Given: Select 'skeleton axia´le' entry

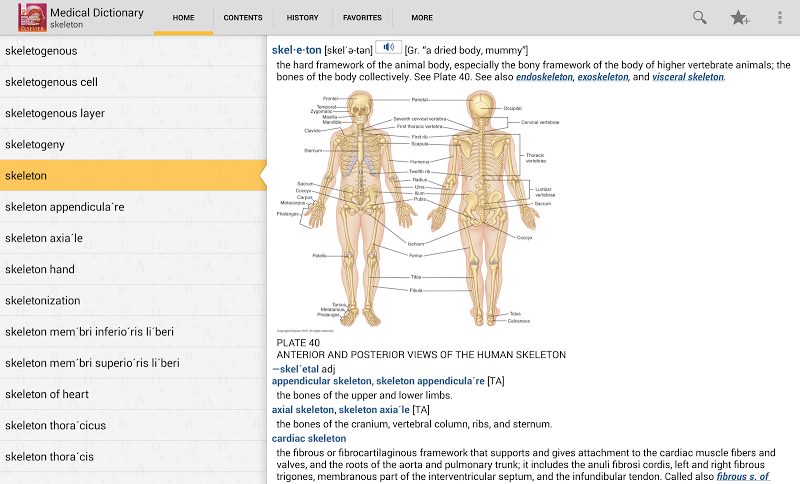Looking at the screenshot, I should (133, 238).
